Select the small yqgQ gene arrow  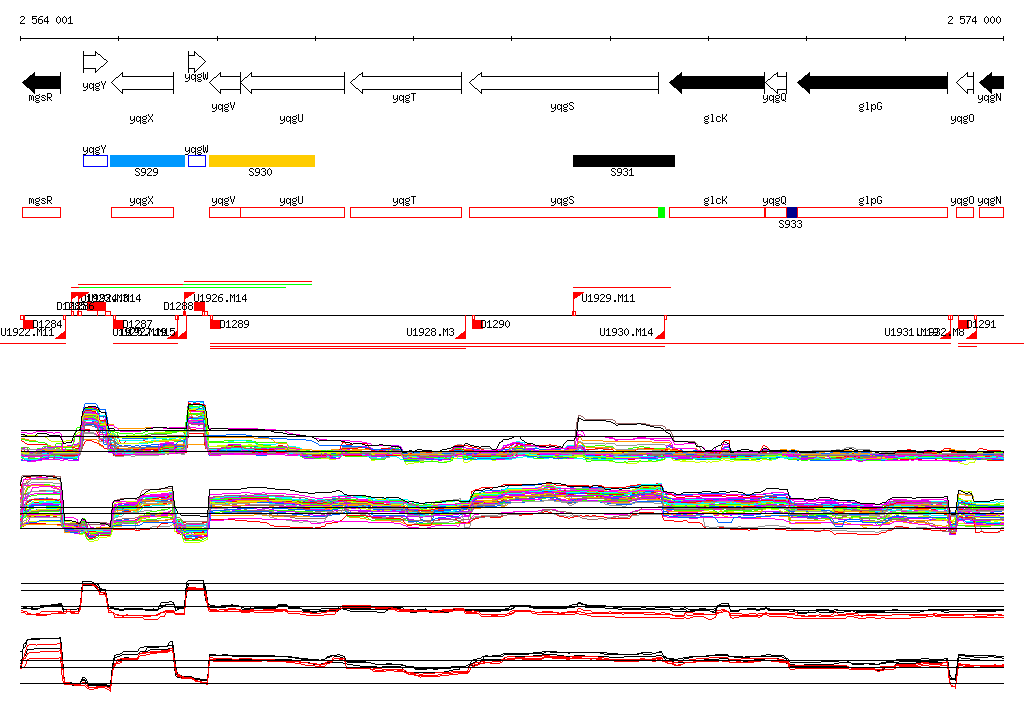tap(776, 83)
